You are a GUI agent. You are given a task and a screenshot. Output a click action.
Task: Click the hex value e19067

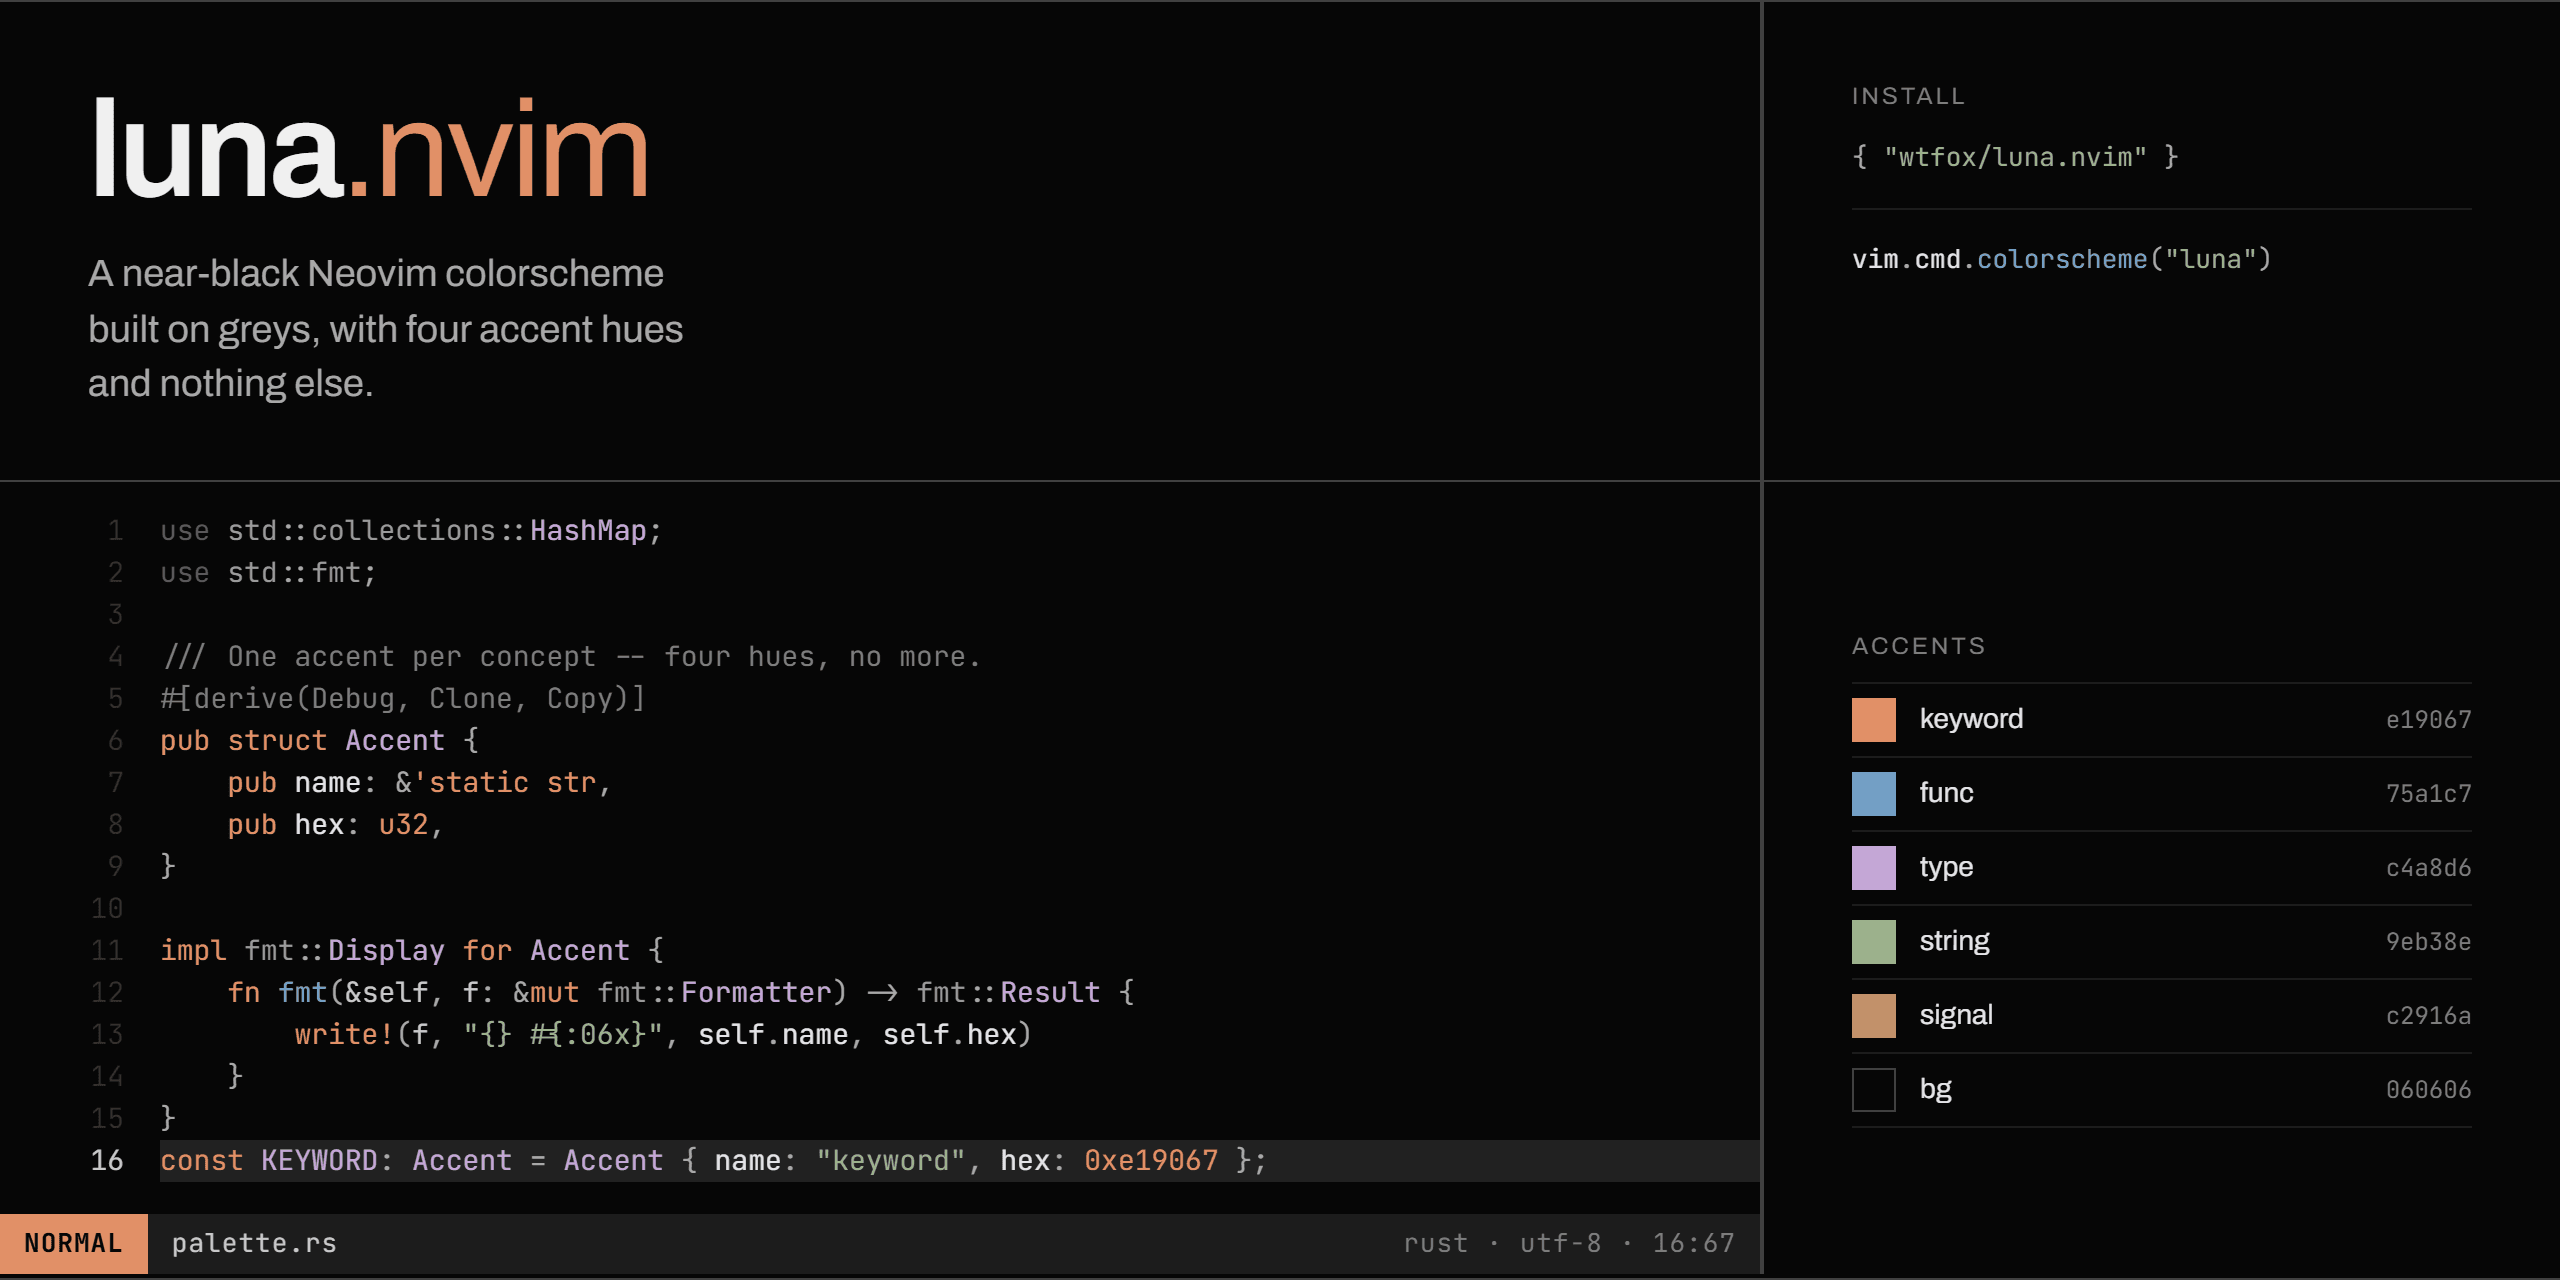pos(2428,720)
